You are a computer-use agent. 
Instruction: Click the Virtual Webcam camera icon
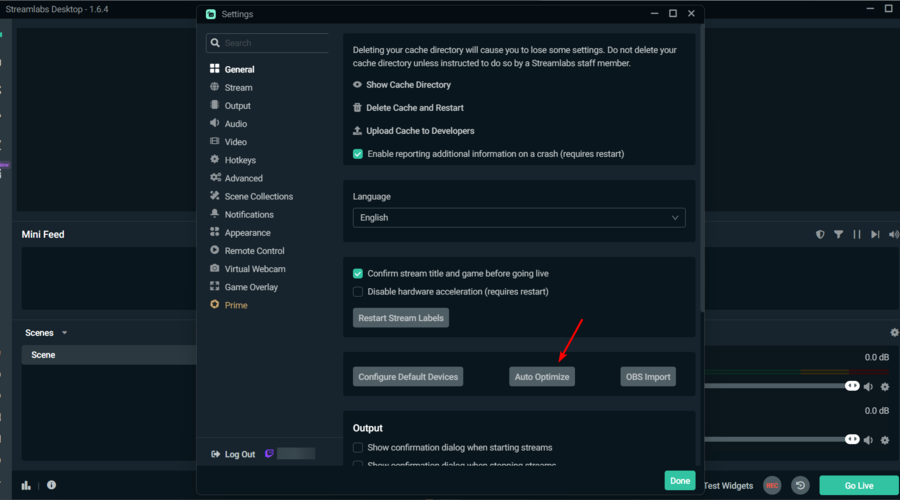pyautogui.click(x=215, y=268)
